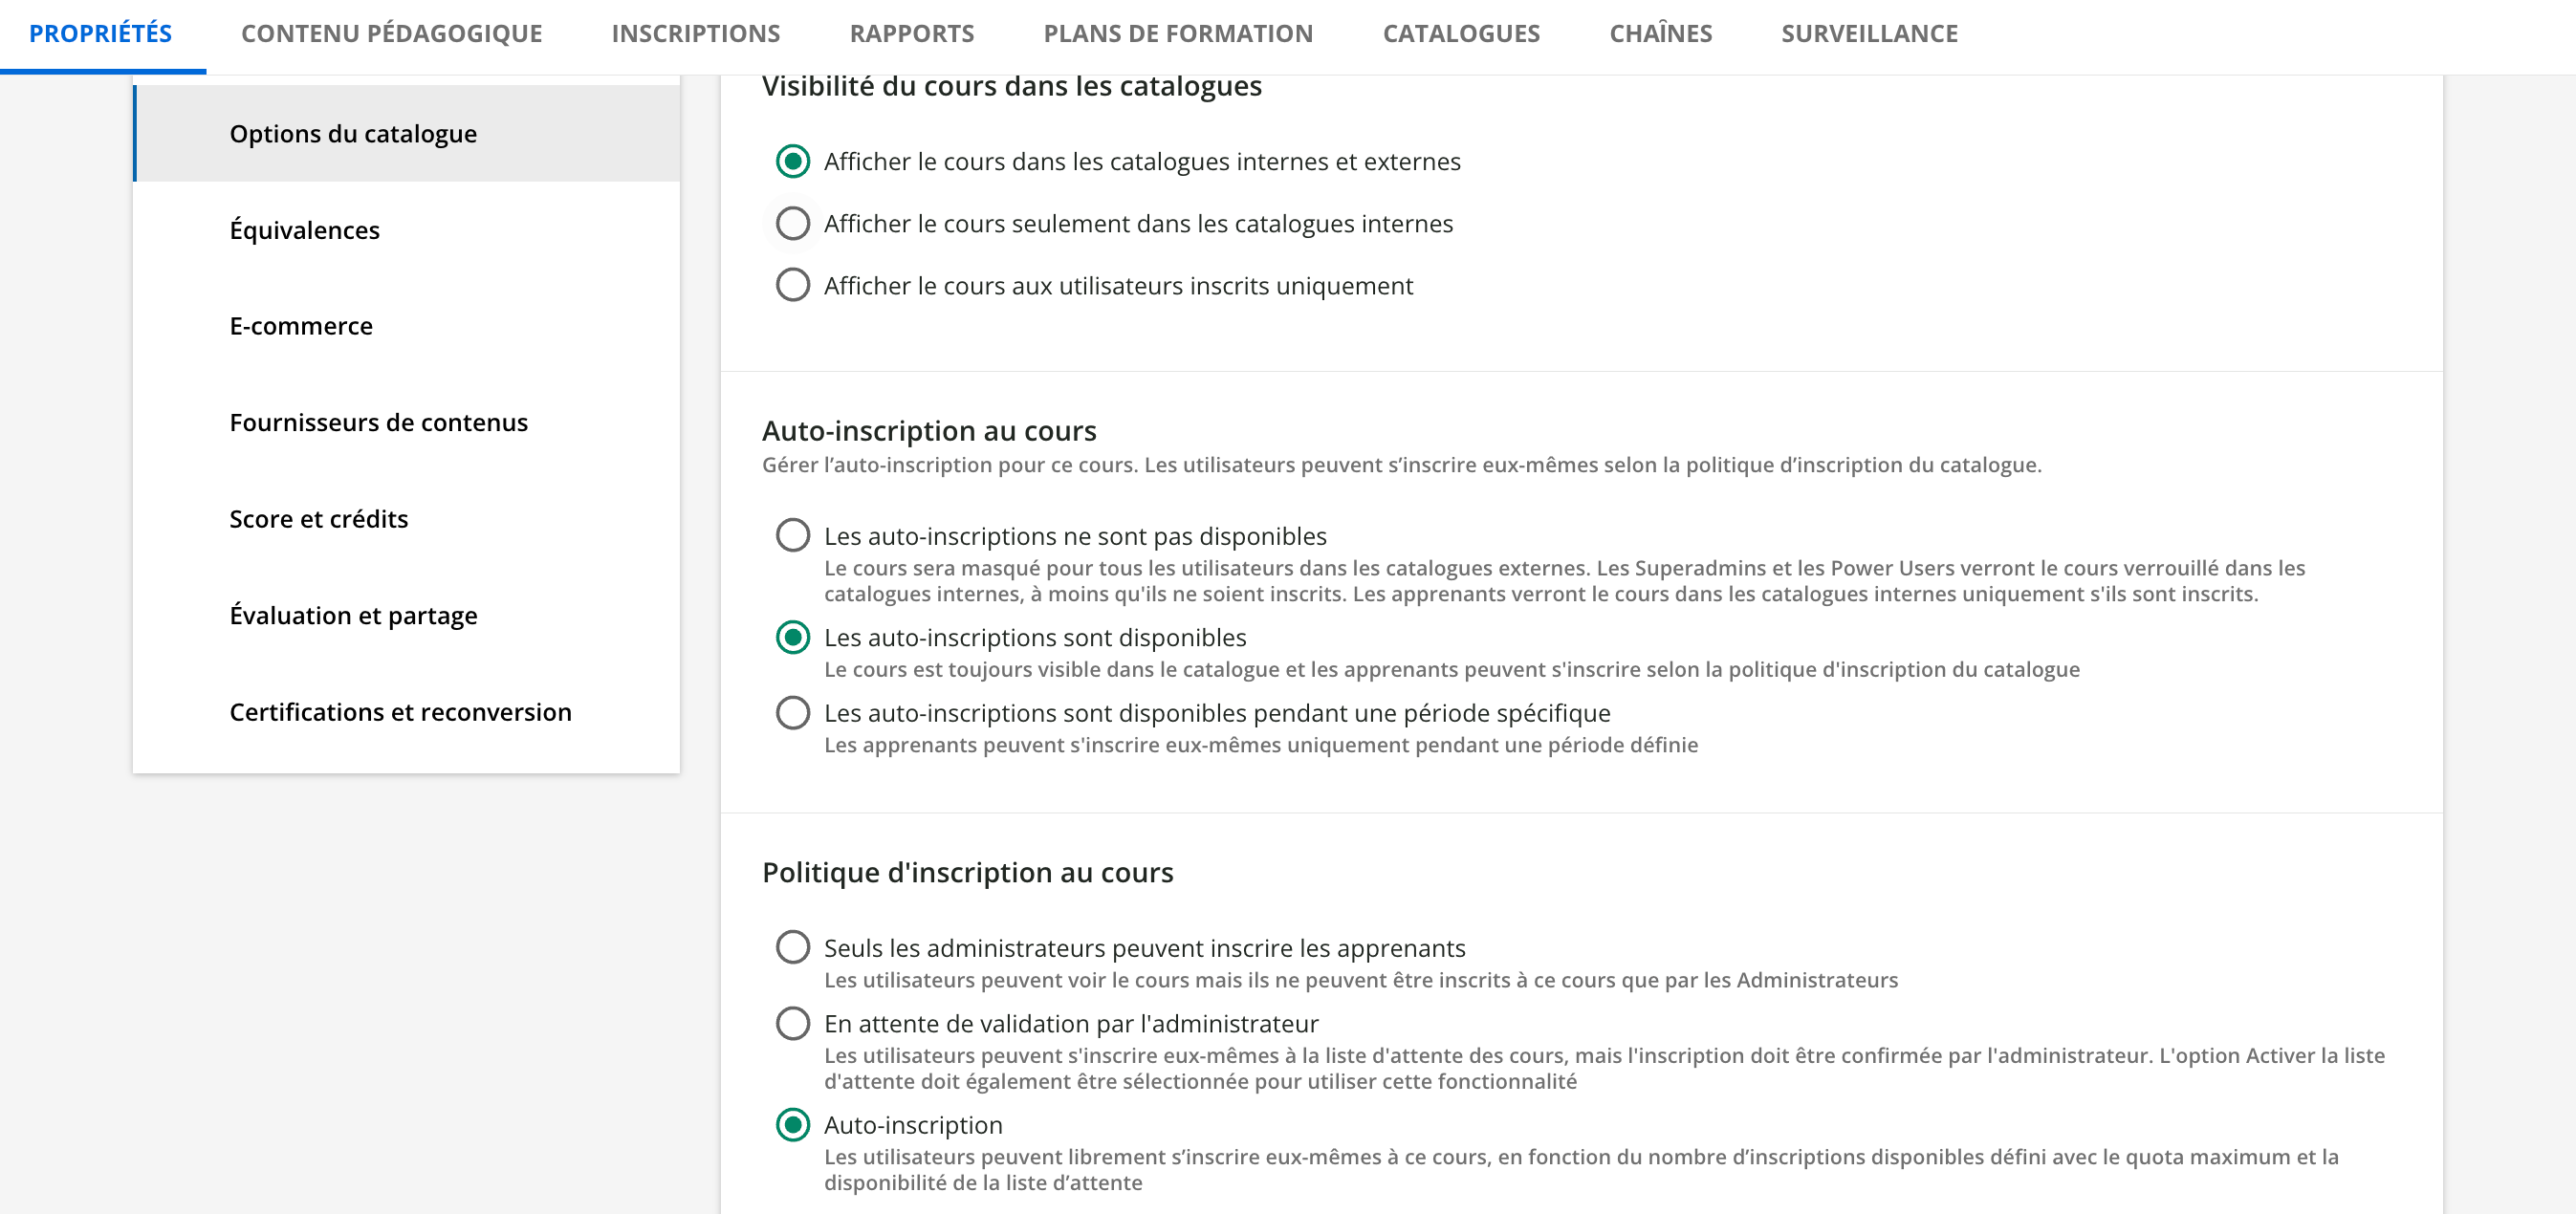Viewport: 2576px width, 1214px height.
Task: Select the Propriétés tab
Action: [x=100, y=34]
